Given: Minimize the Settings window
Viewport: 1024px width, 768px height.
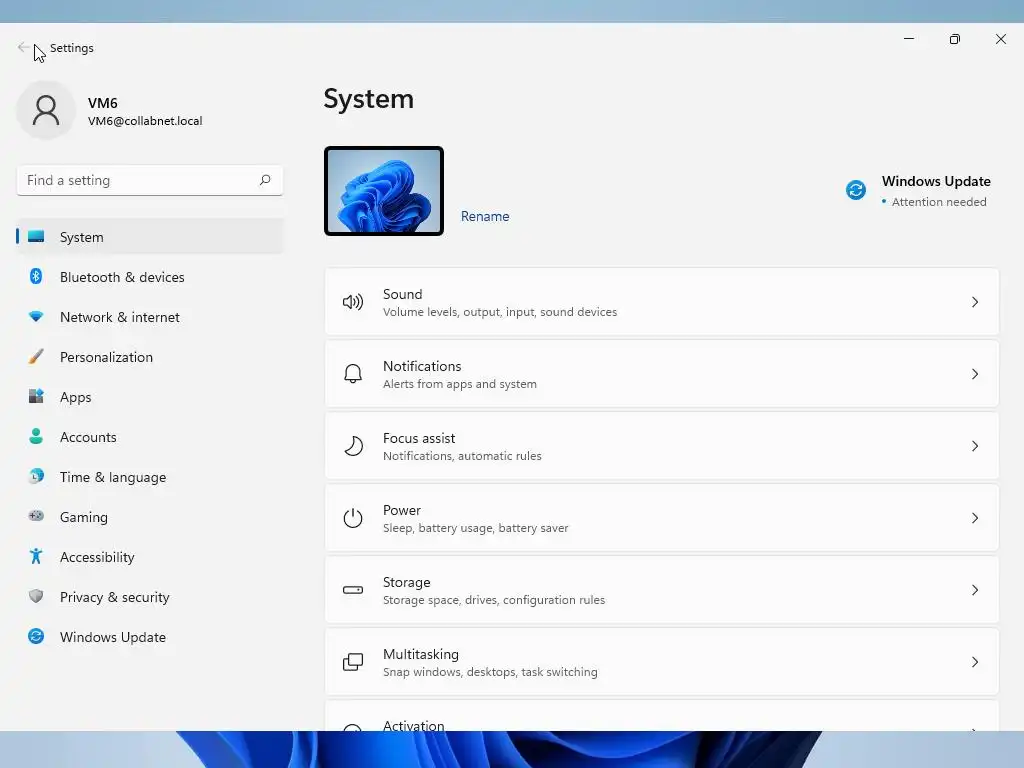Looking at the screenshot, I should [x=908, y=39].
